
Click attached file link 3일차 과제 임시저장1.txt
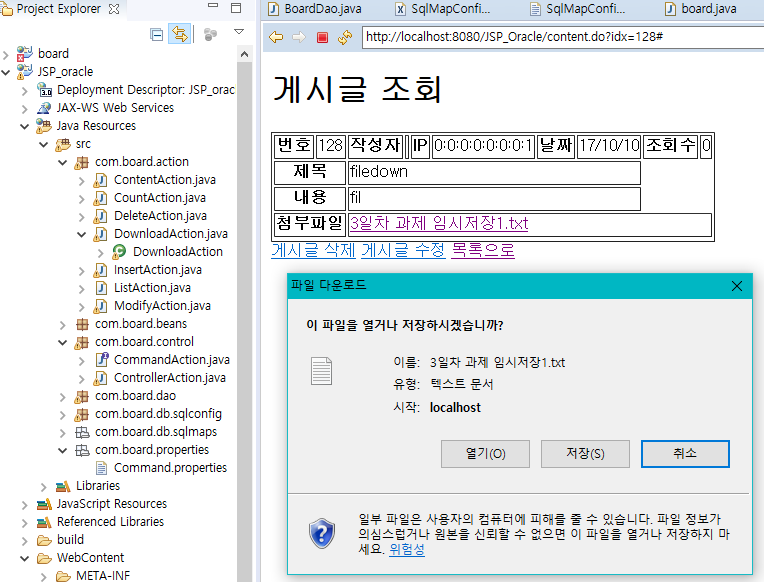439,223
